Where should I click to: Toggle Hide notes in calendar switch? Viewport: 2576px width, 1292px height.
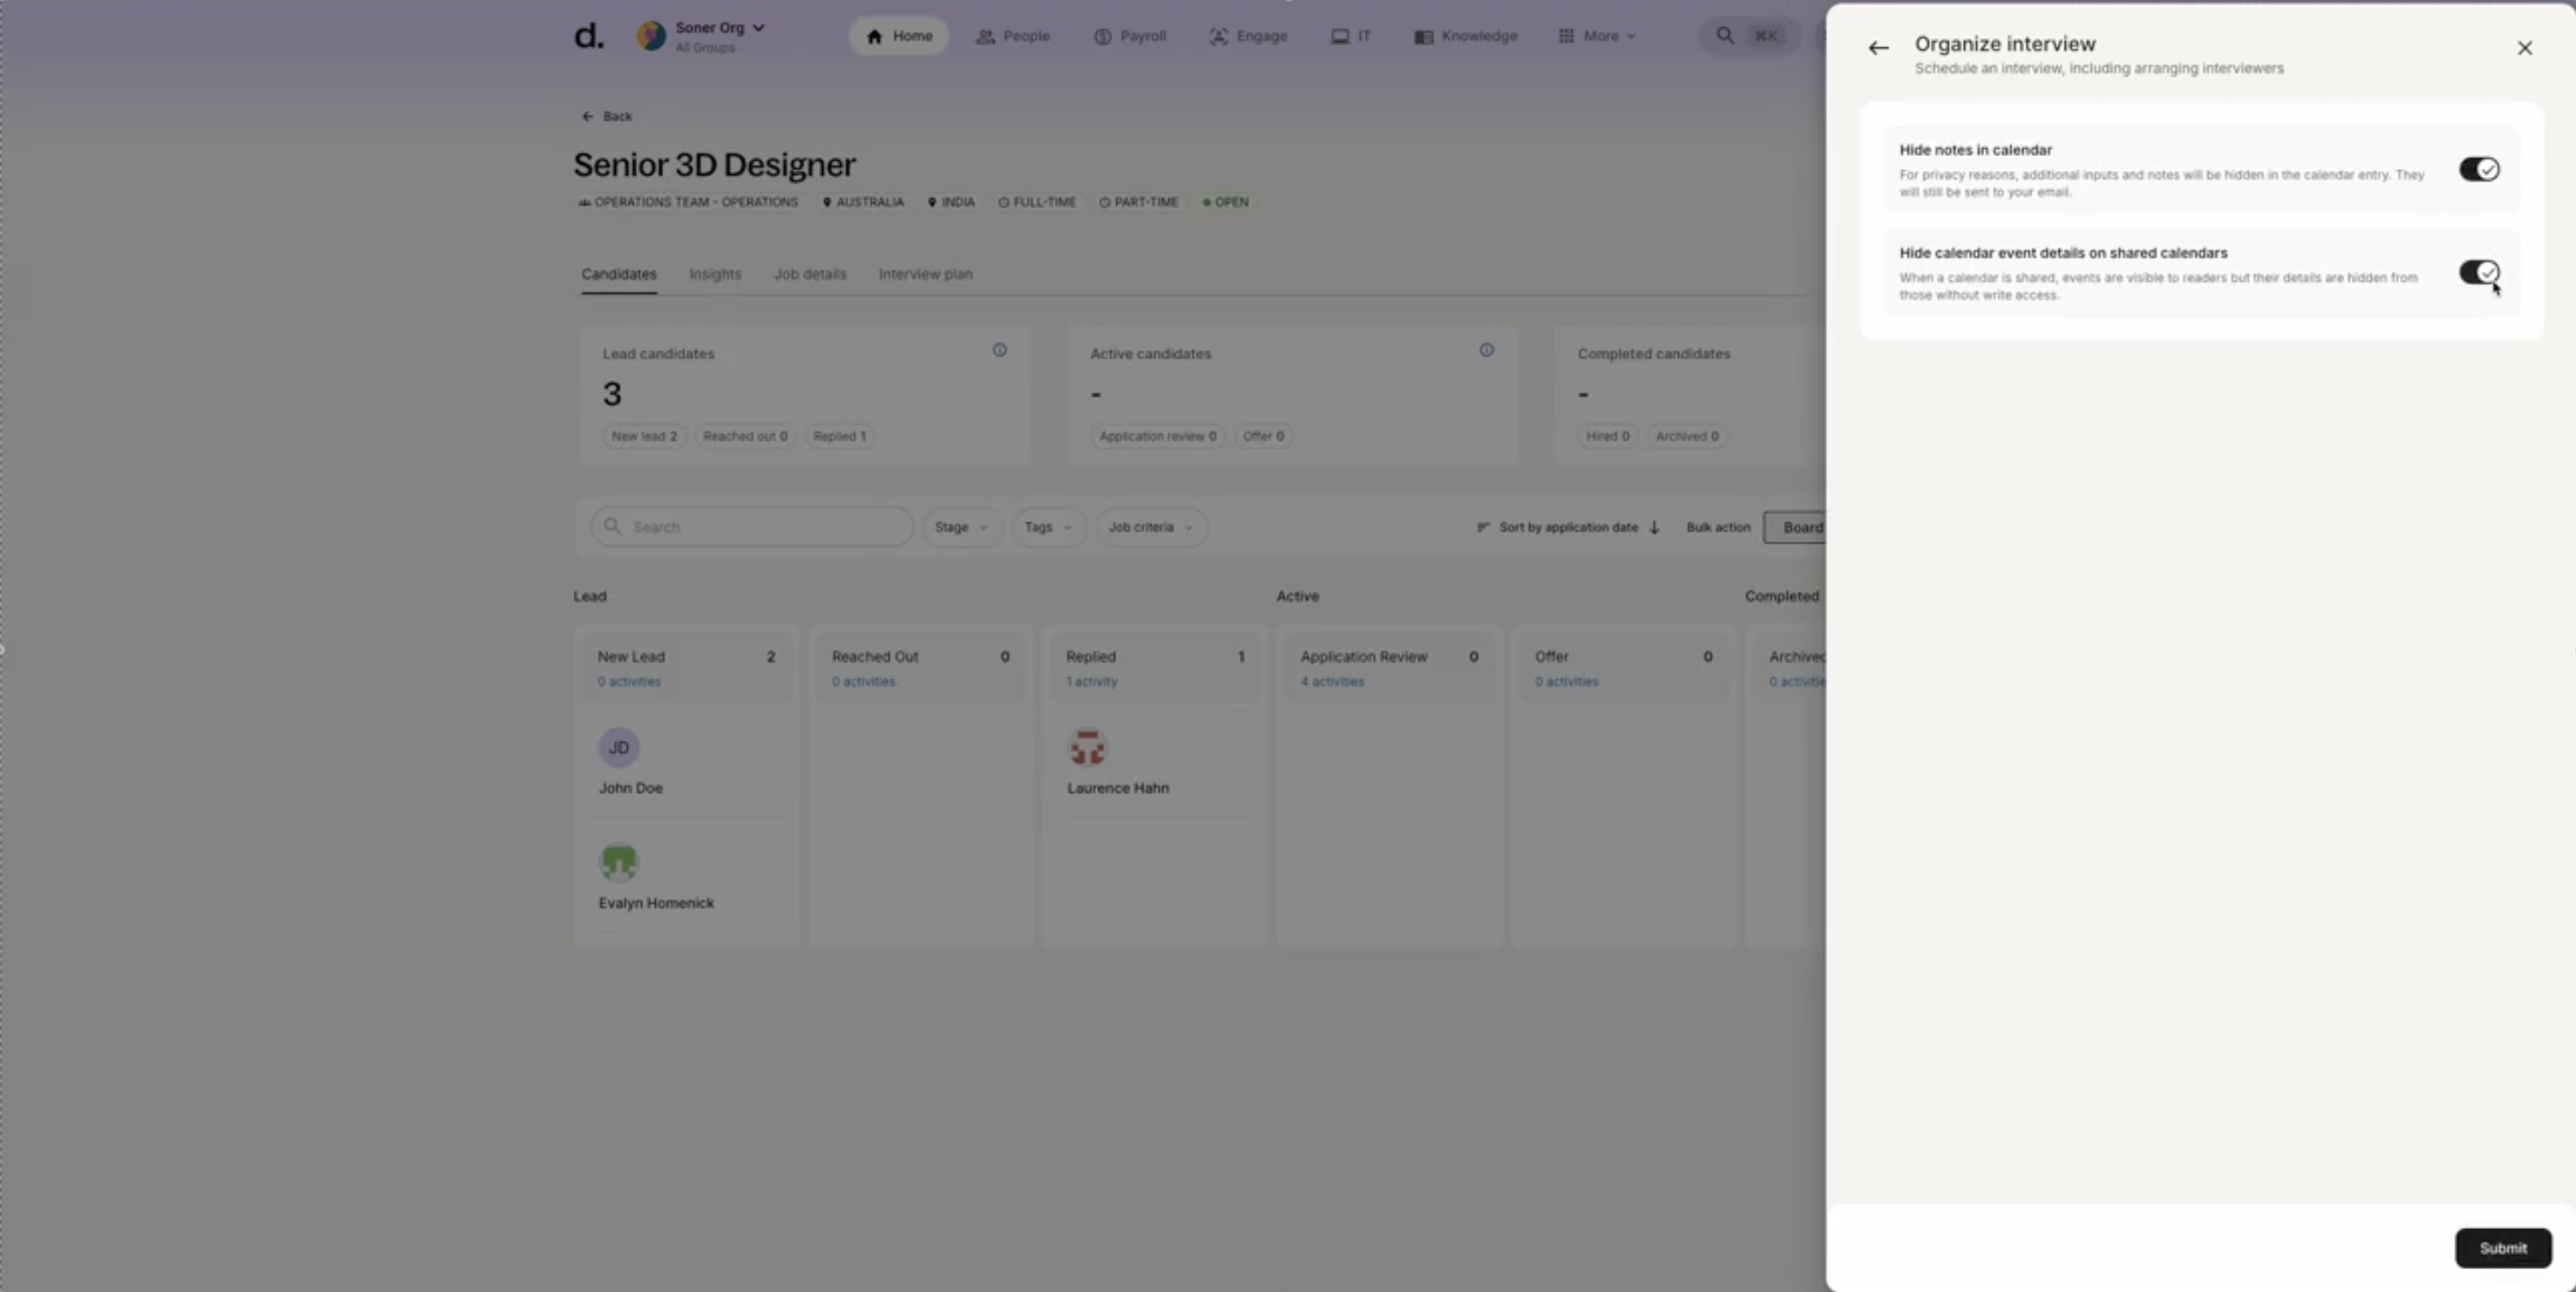coord(2479,169)
